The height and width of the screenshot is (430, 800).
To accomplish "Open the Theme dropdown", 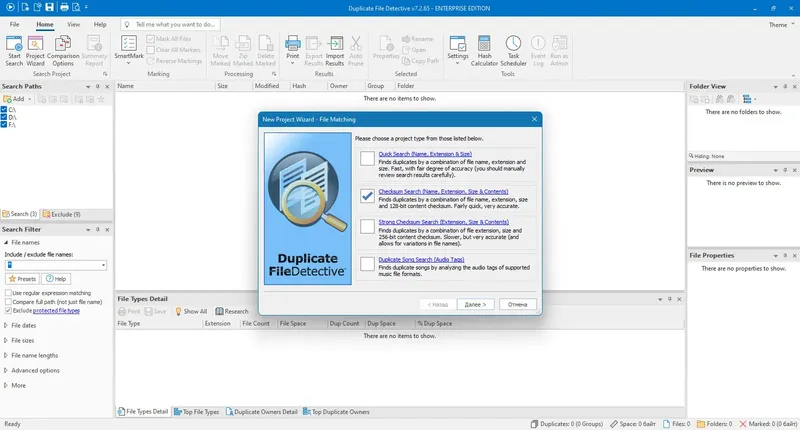I will [x=782, y=24].
